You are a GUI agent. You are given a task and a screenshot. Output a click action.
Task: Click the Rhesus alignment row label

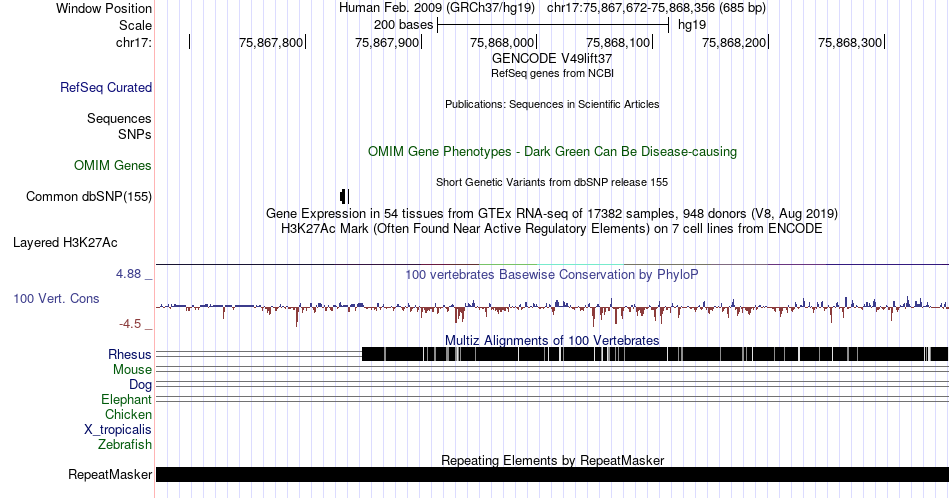tap(130, 354)
